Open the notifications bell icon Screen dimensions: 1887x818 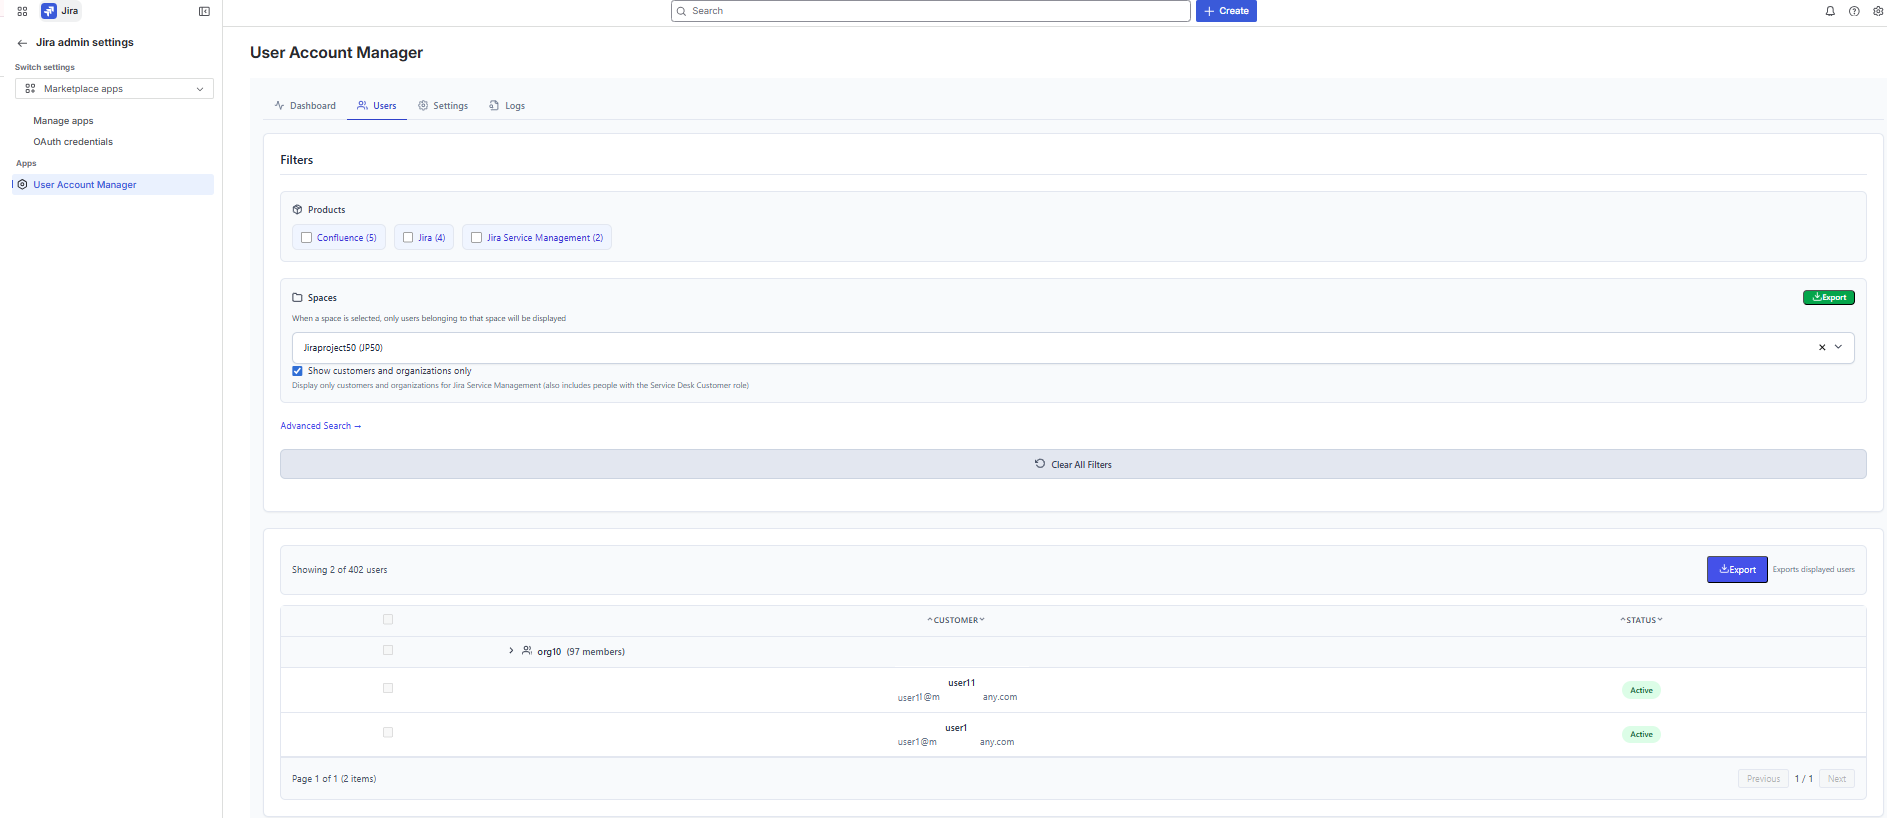point(1830,11)
